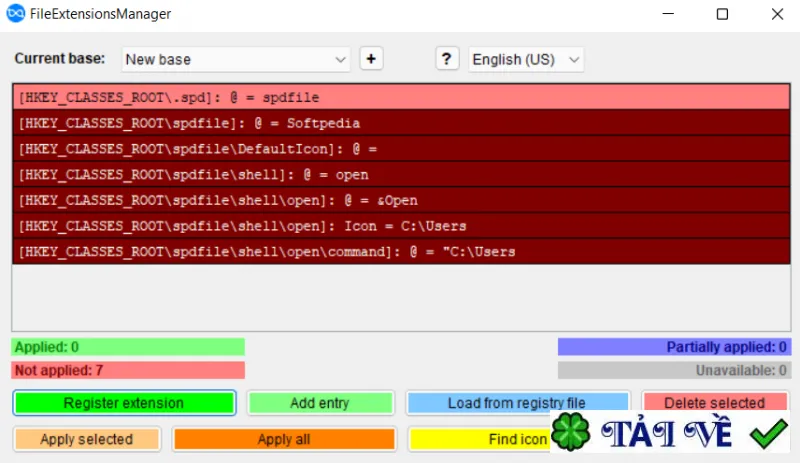Close the FileExtensionsManager window
This screenshot has width=800, height=463.
[x=777, y=14]
